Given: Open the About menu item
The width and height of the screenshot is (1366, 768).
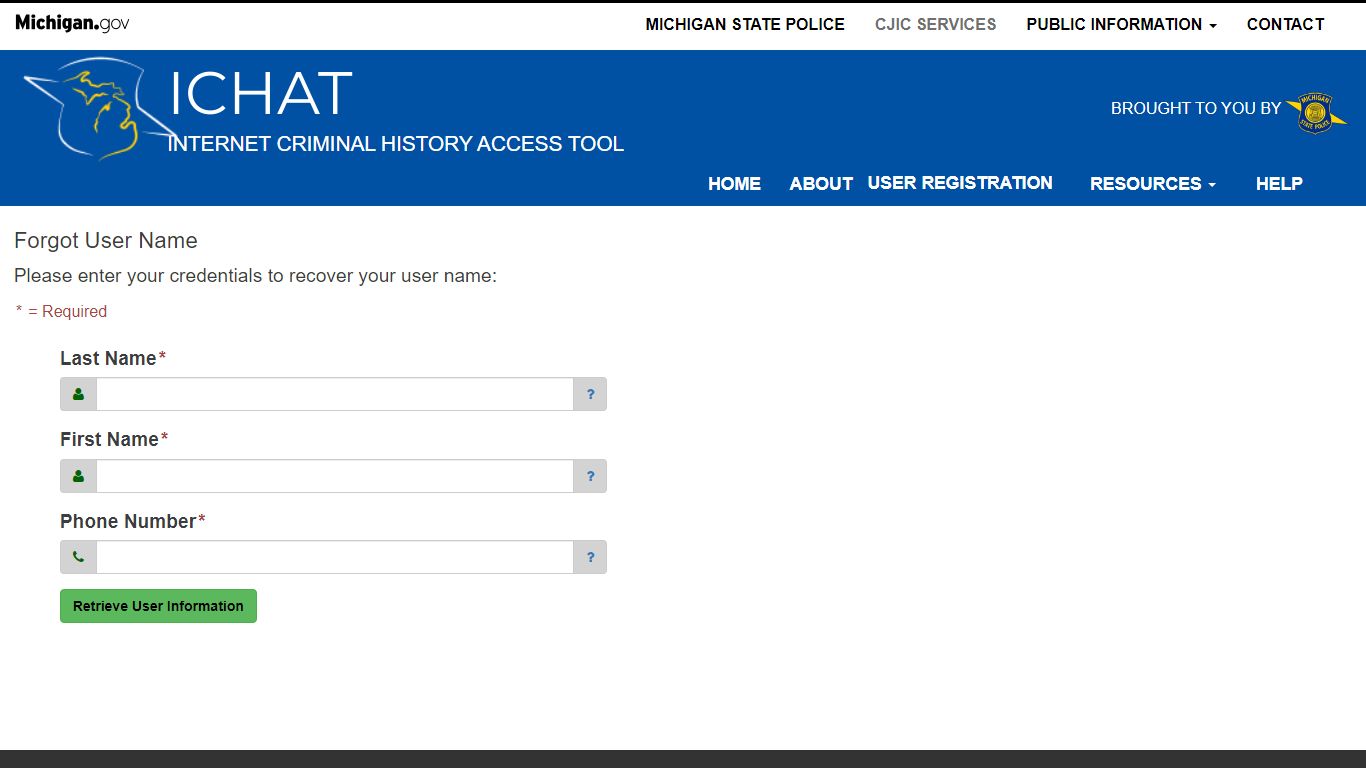Looking at the screenshot, I should coord(821,184).
